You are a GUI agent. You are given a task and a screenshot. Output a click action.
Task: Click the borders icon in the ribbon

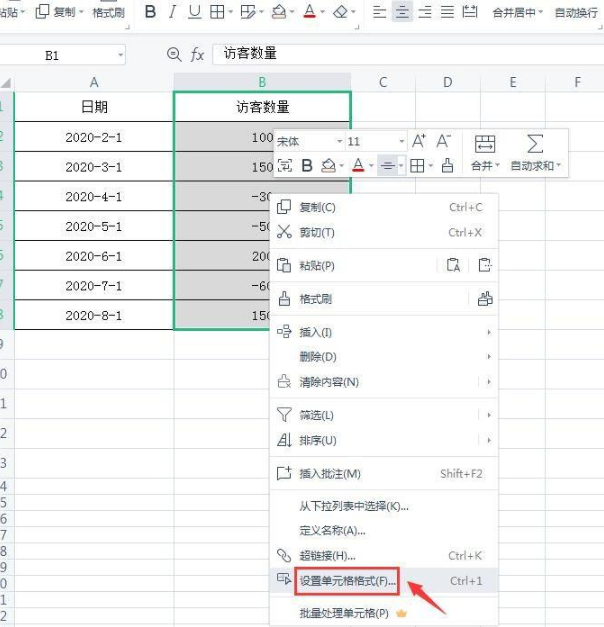[217, 12]
